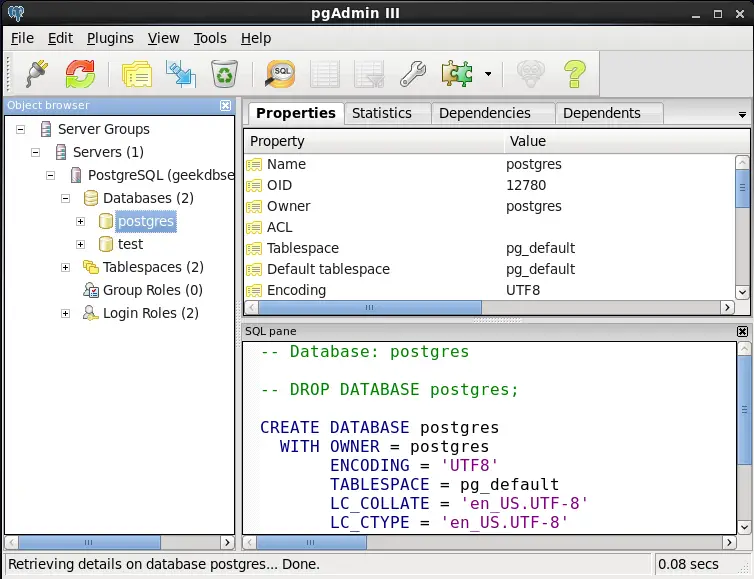Select Tablespaces (2) in tree
This screenshot has width=754, height=579.
tap(153, 267)
